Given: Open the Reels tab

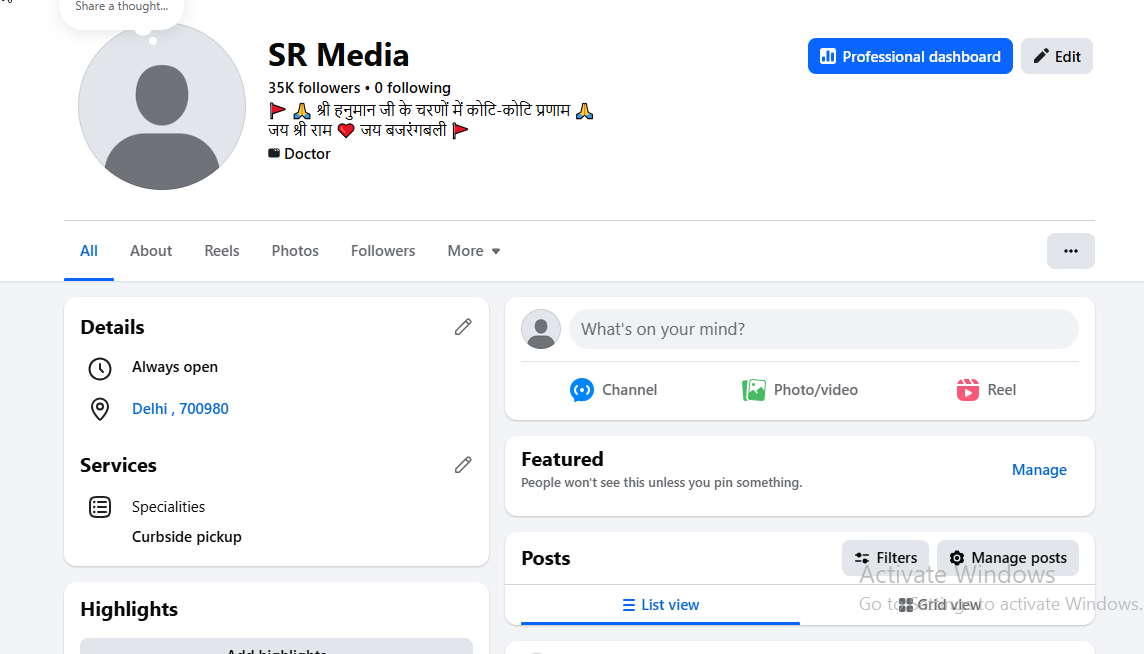Looking at the screenshot, I should [x=222, y=251].
